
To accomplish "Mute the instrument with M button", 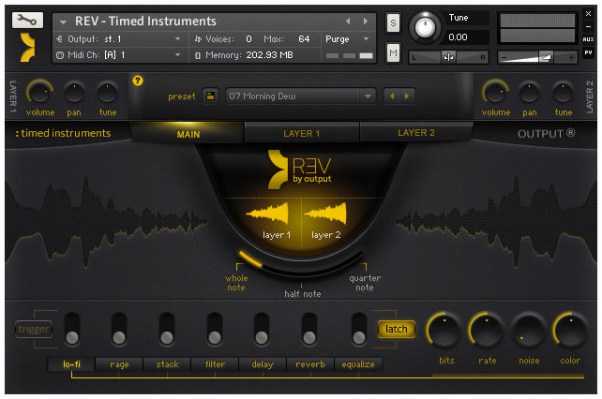I will 393,53.
